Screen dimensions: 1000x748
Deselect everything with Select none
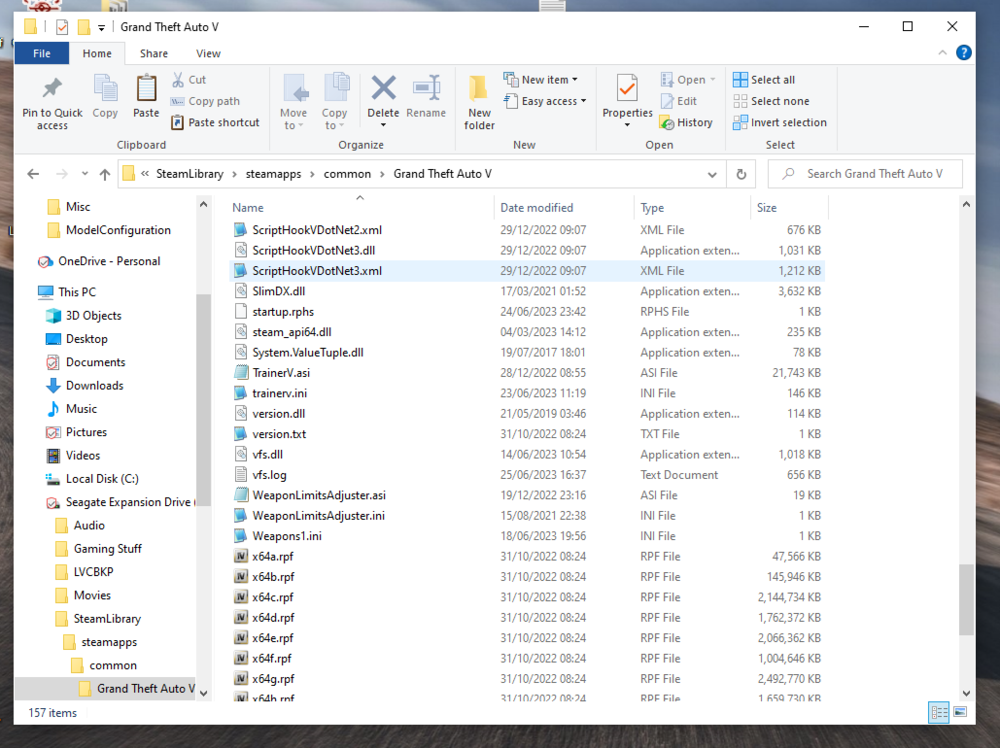[x=771, y=100]
